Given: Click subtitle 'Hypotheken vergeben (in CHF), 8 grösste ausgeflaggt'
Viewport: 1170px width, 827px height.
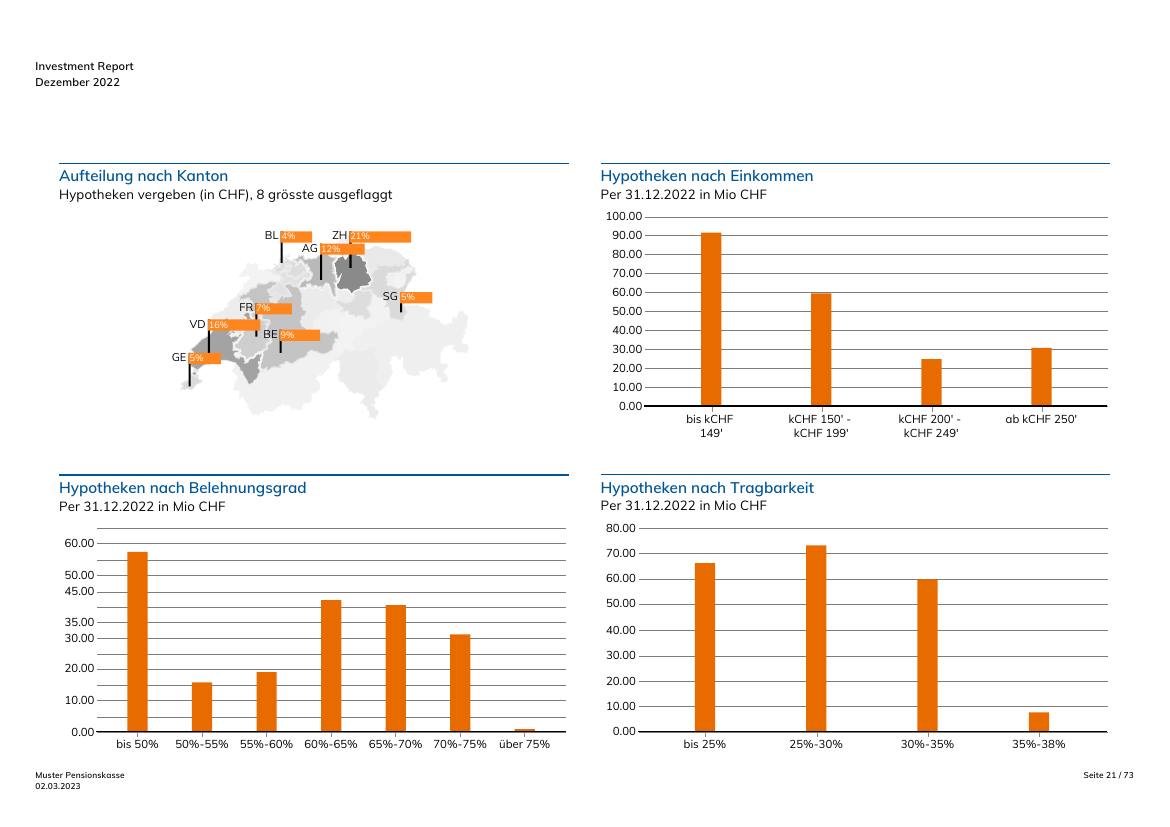Looking at the screenshot, I should 225,195.
